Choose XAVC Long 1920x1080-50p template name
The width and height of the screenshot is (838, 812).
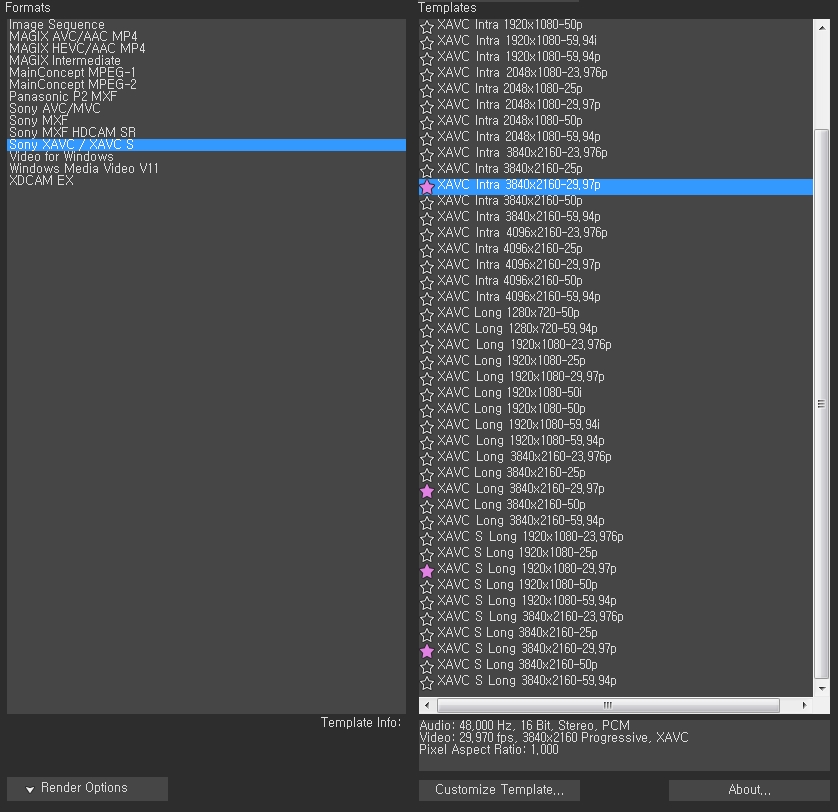pos(511,408)
